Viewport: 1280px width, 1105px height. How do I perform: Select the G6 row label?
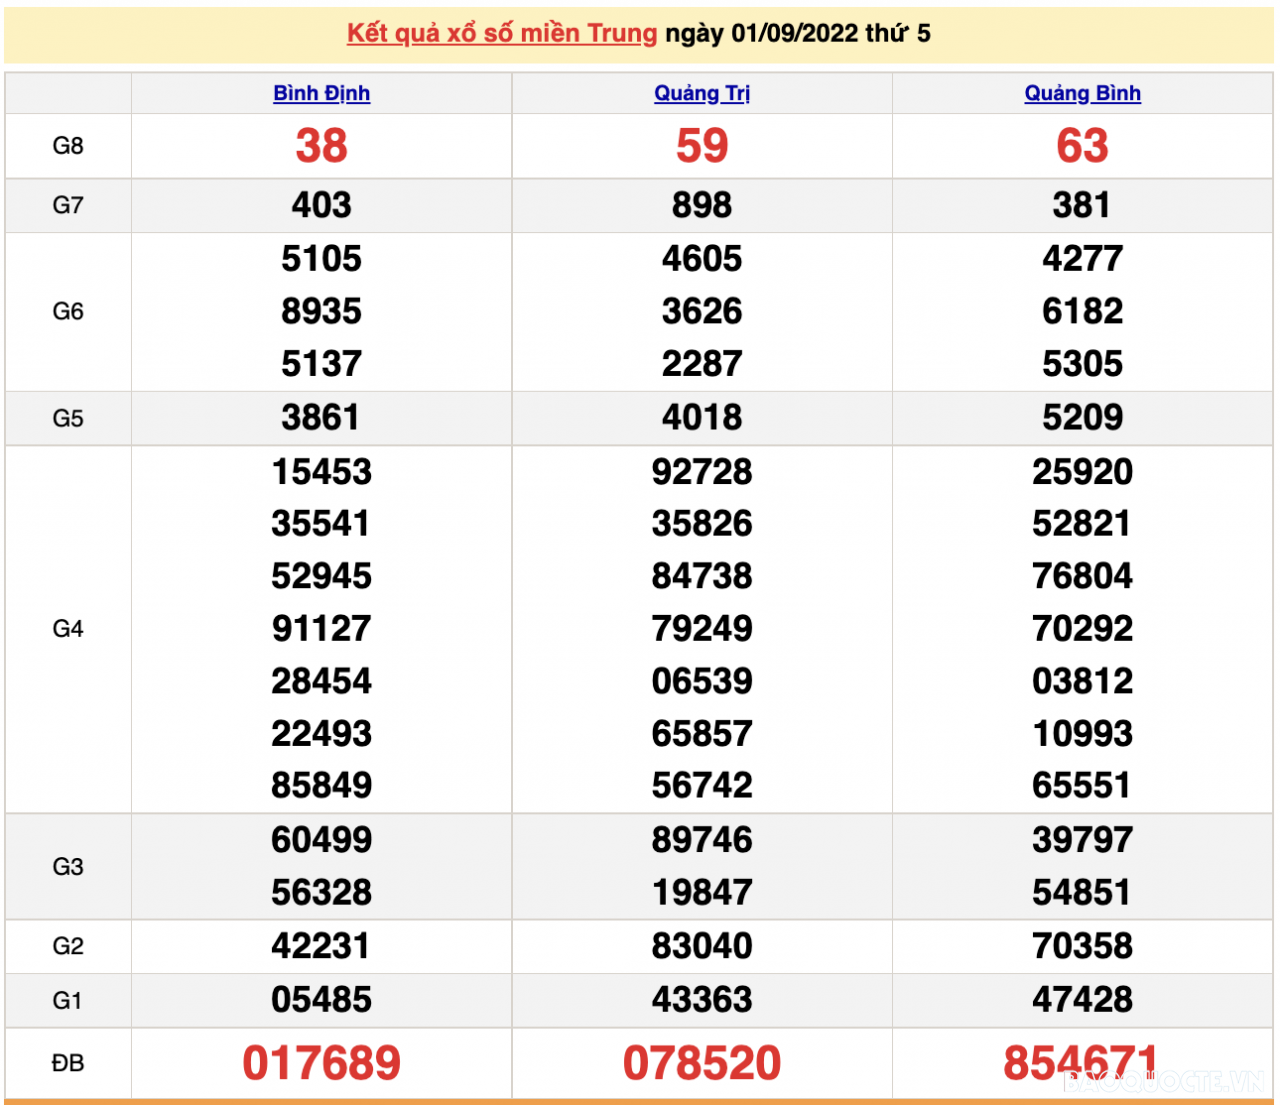(67, 311)
